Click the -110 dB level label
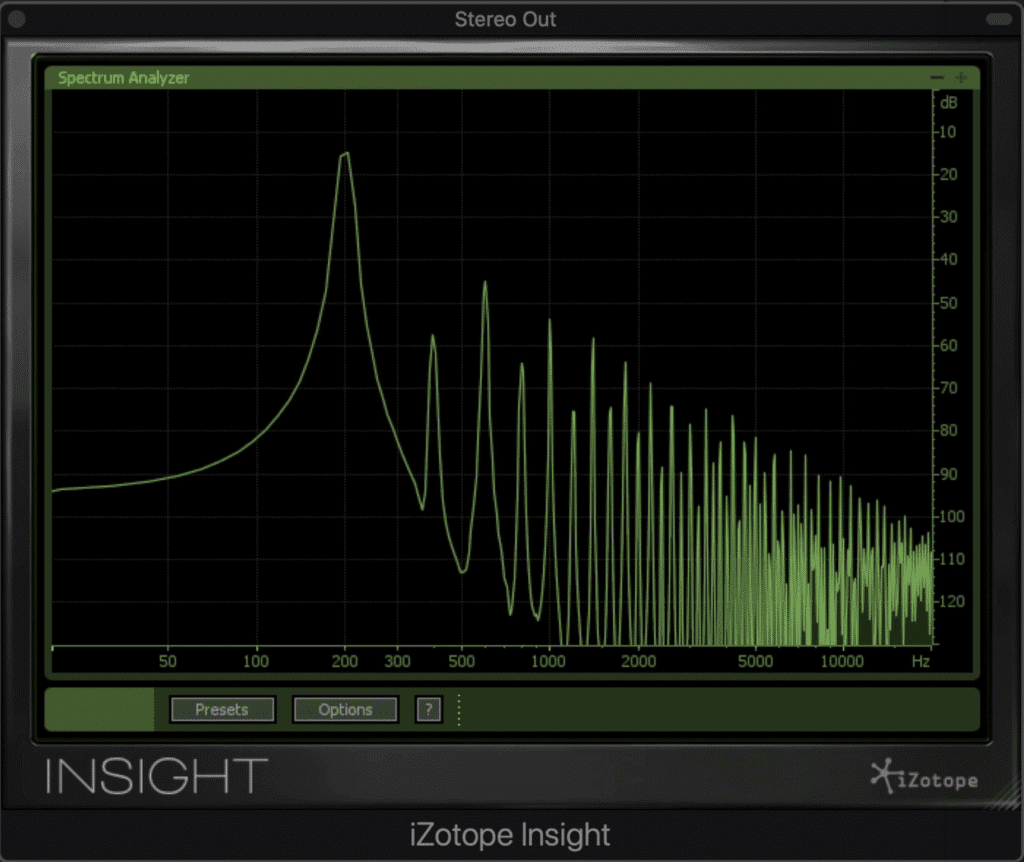Screen dimensions: 1024x862 coord(952,559)
